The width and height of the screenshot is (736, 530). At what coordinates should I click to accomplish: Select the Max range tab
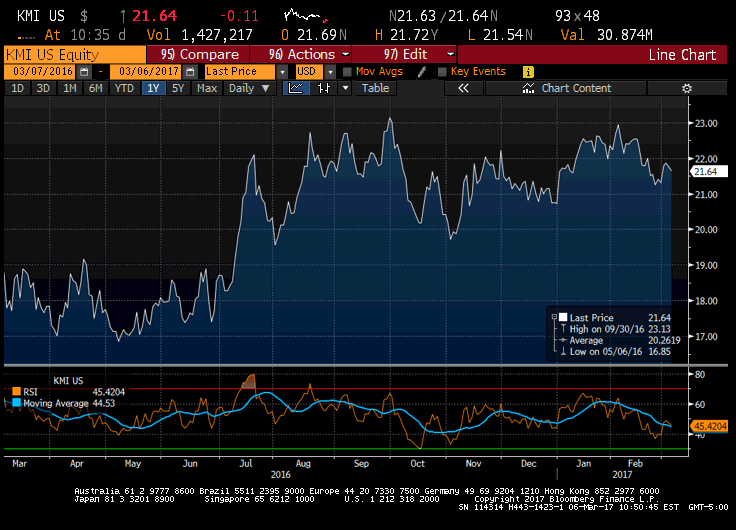coord(207,88)
